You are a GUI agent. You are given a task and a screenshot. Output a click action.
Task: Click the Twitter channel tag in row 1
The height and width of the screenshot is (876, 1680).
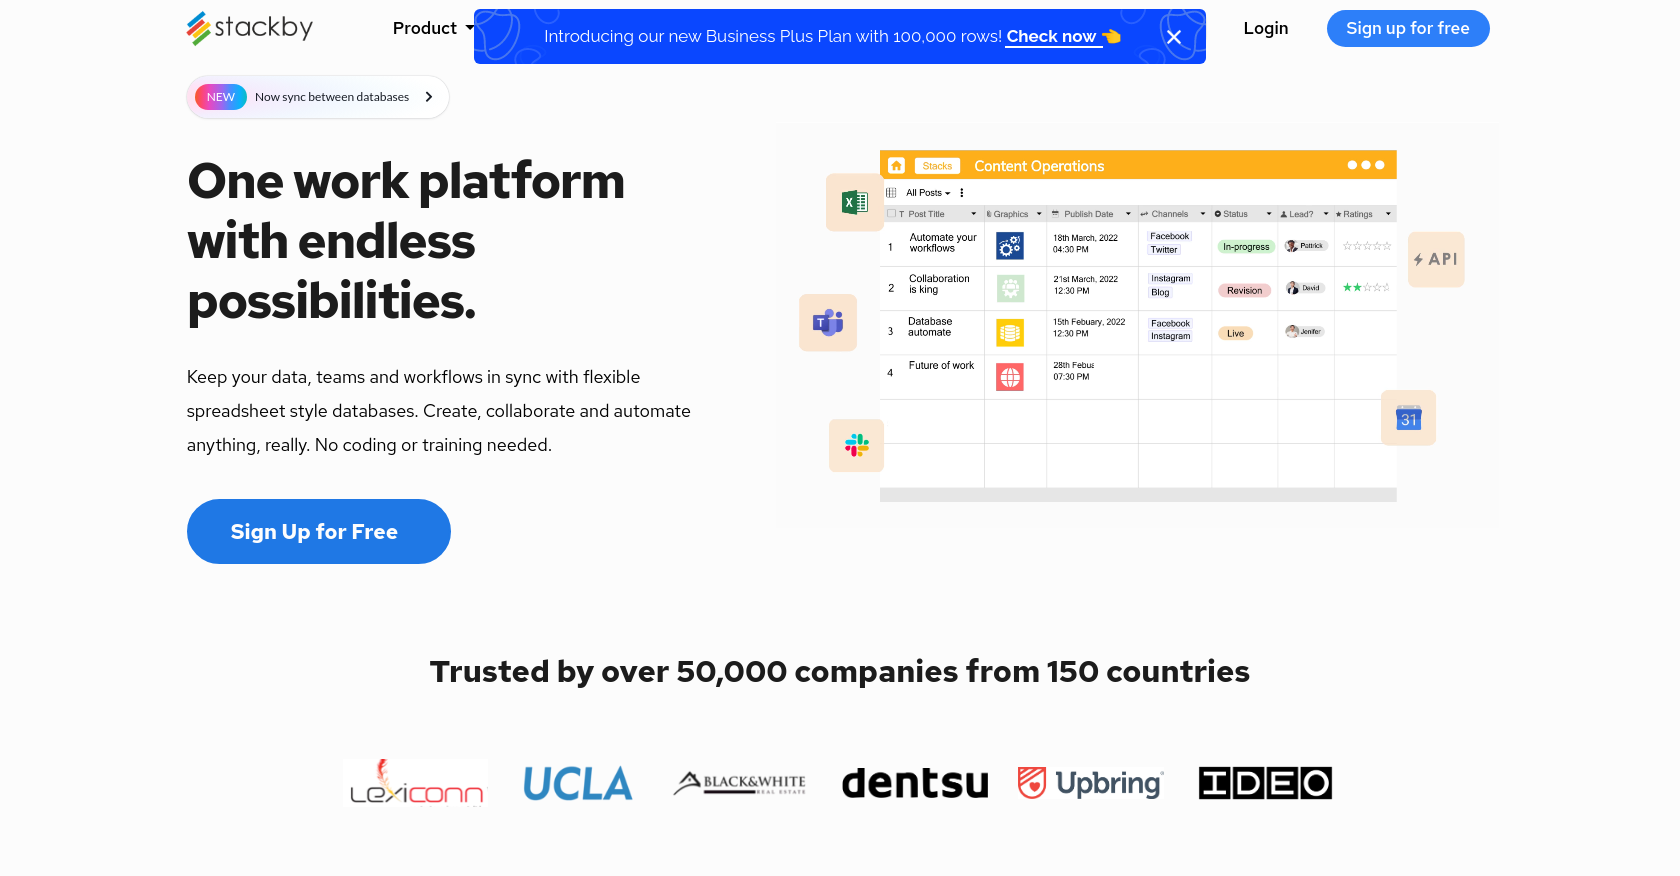point(1164,250)
